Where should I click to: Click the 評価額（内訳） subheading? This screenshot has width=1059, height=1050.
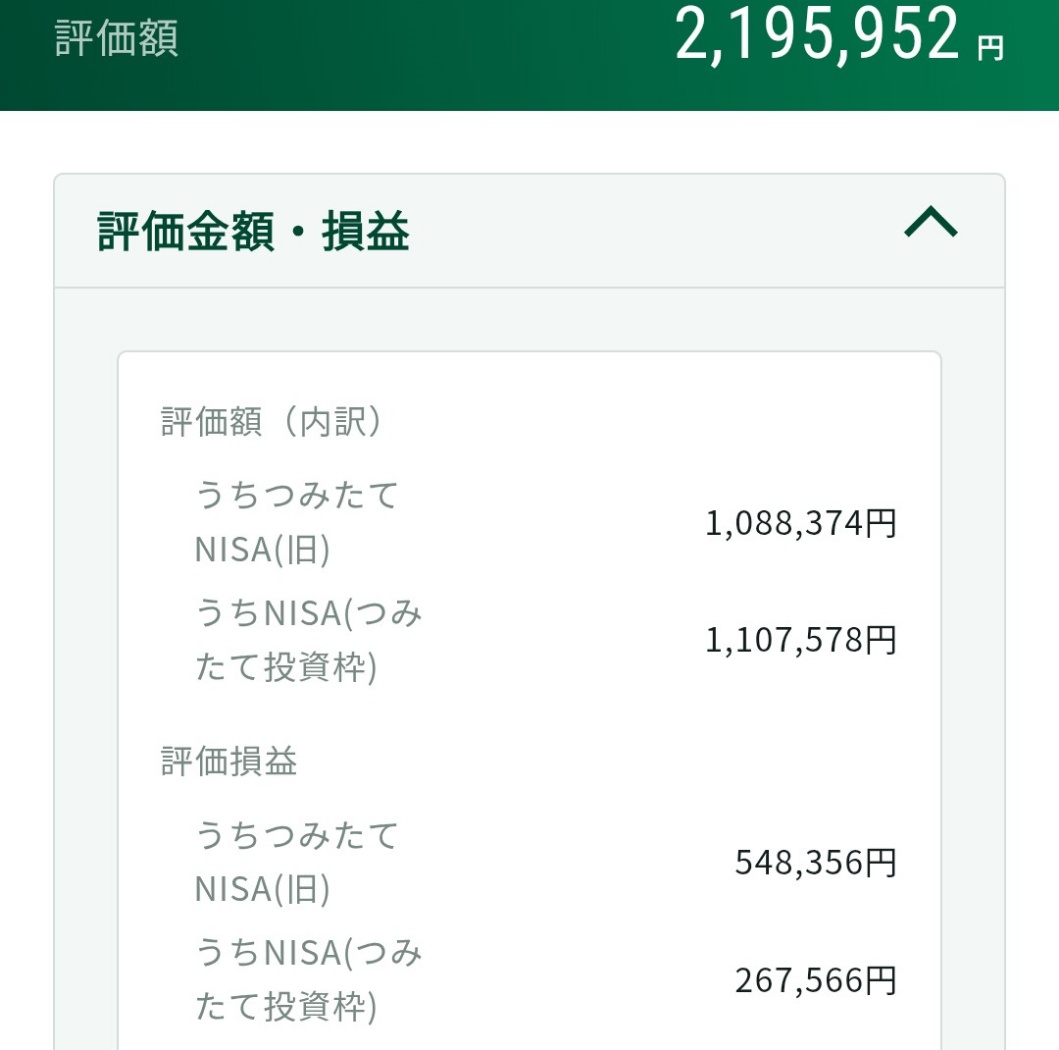coord(272,422)
